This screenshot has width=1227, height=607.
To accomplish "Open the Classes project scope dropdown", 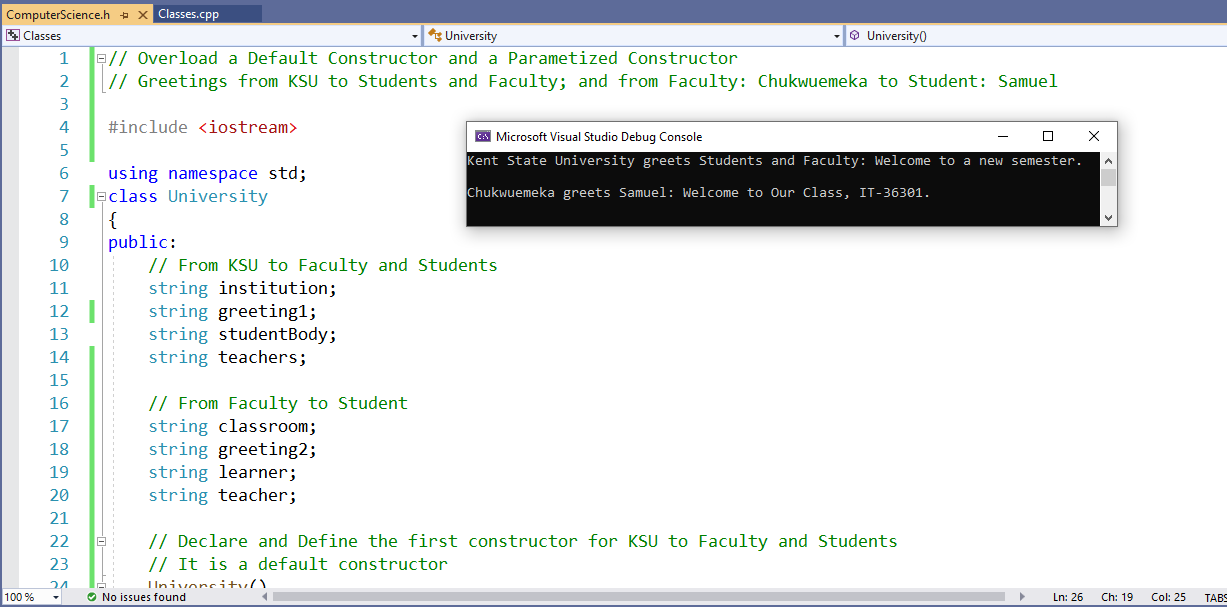I will coord(415,36).
